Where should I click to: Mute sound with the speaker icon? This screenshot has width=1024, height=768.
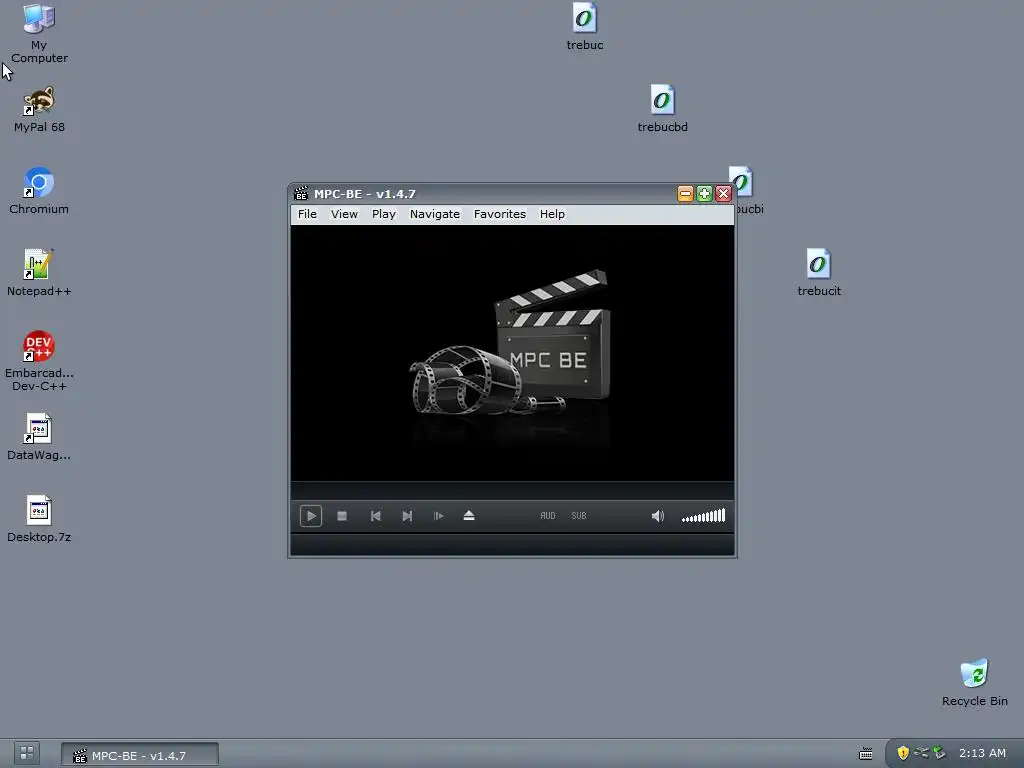(658, 516)
